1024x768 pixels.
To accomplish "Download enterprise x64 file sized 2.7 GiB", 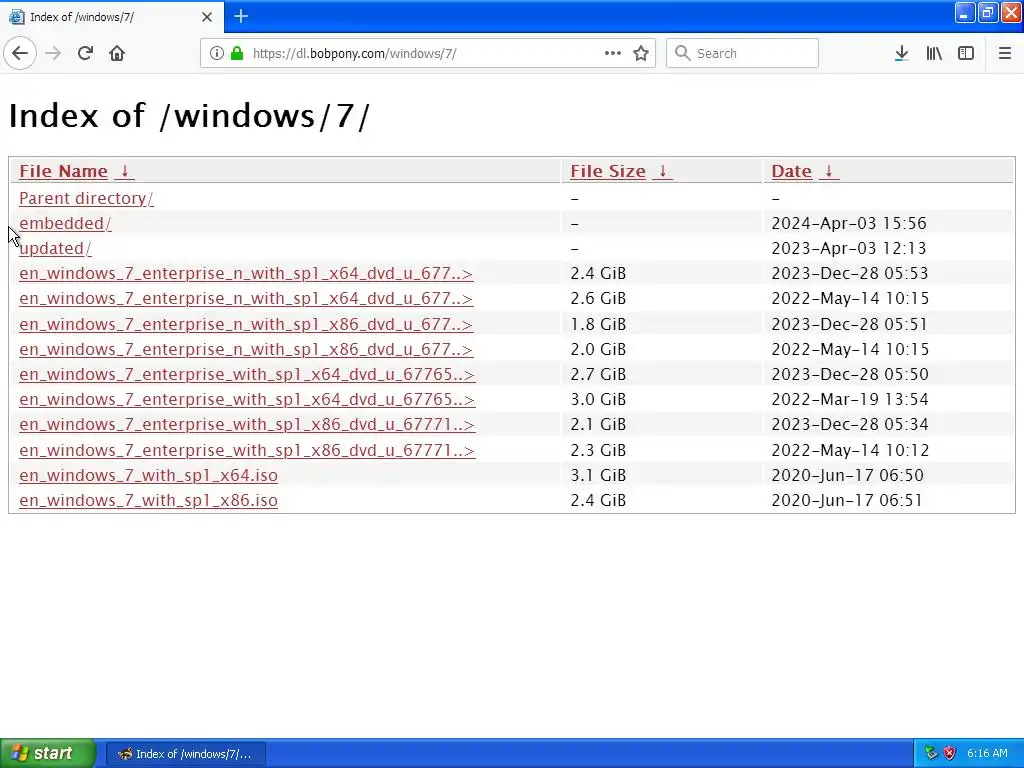I will coord(247,374).
